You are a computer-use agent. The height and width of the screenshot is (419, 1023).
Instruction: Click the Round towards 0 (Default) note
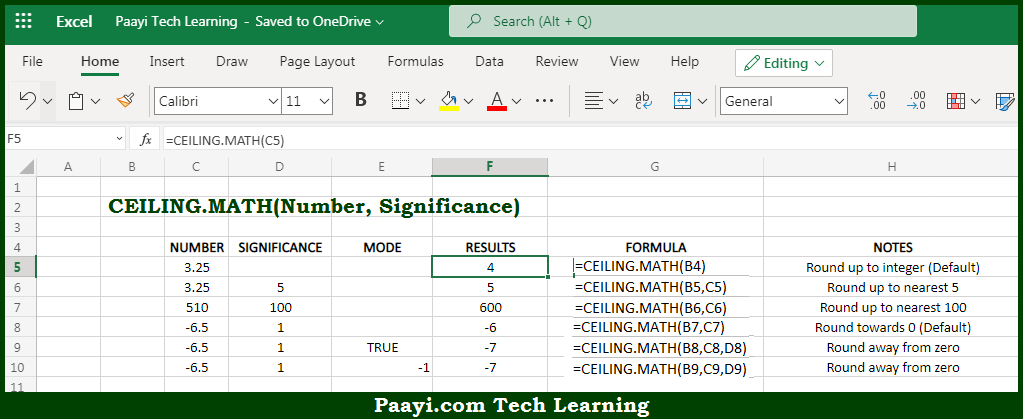click(893, 328)
